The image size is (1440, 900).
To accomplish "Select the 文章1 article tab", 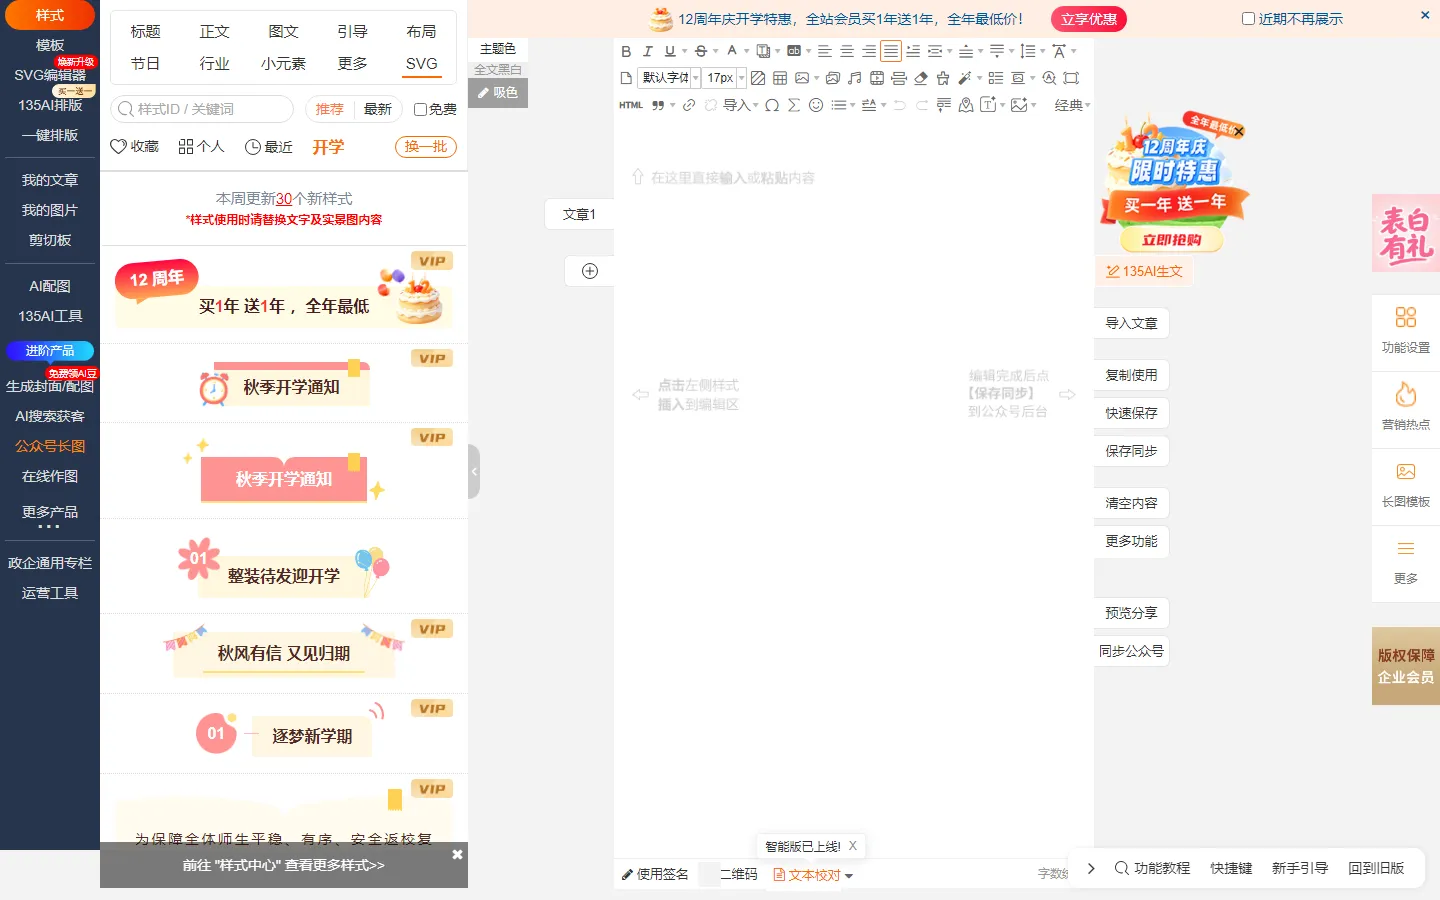I will (579, 214).
